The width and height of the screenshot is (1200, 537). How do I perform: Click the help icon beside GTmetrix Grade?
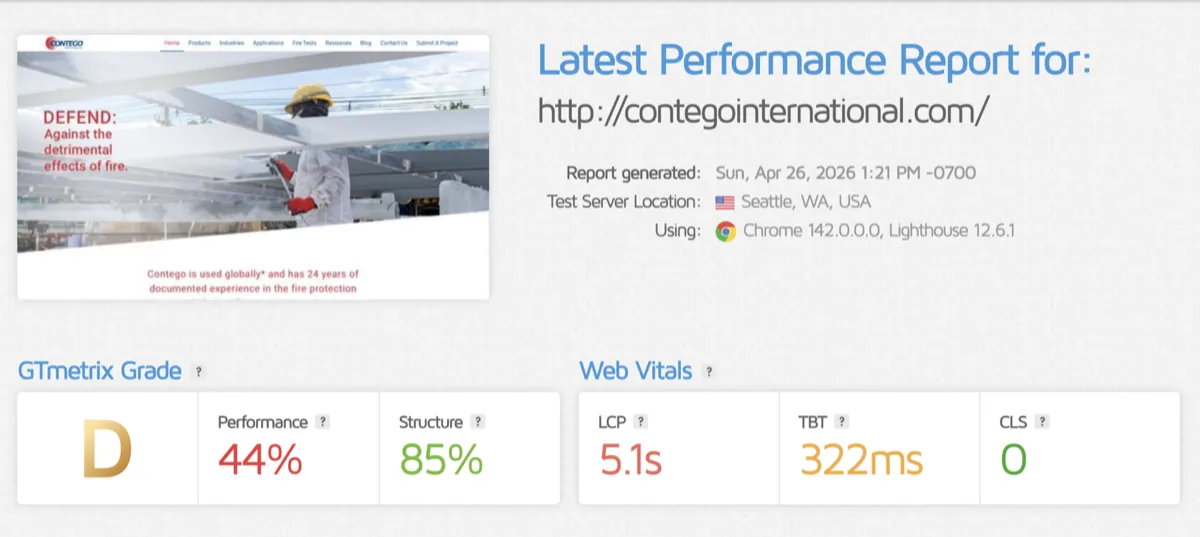(x=198, y=372)
